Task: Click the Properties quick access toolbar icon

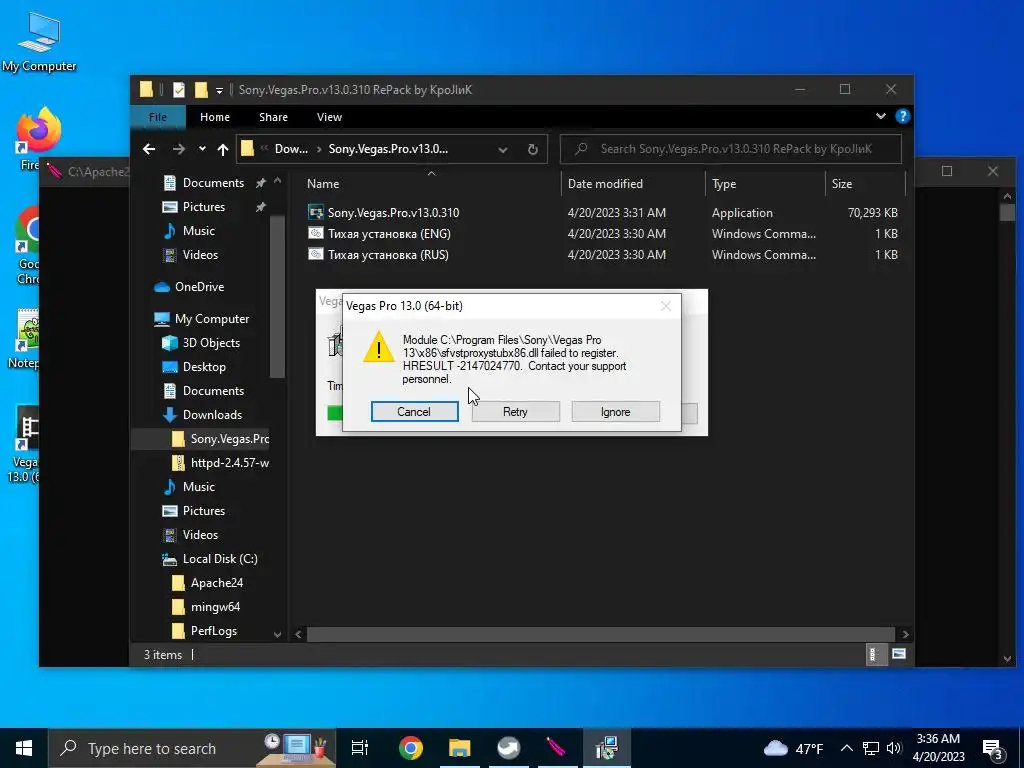Action: [179, 89]
